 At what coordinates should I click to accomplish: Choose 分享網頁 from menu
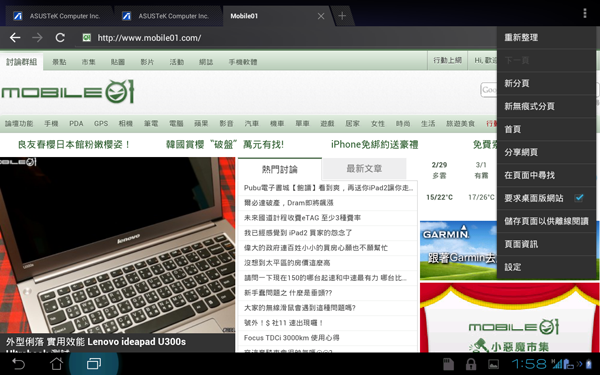click(x=546, y=152)
